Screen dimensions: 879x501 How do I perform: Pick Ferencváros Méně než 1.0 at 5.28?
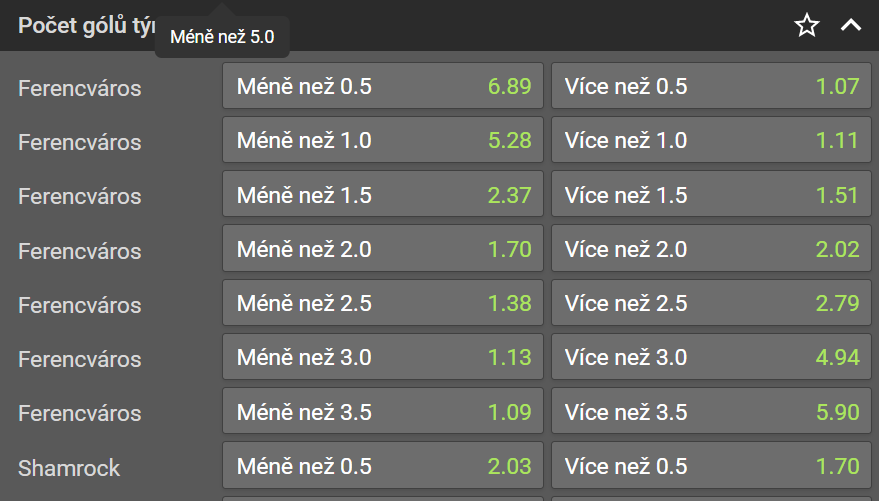click(x=383, y=140)
